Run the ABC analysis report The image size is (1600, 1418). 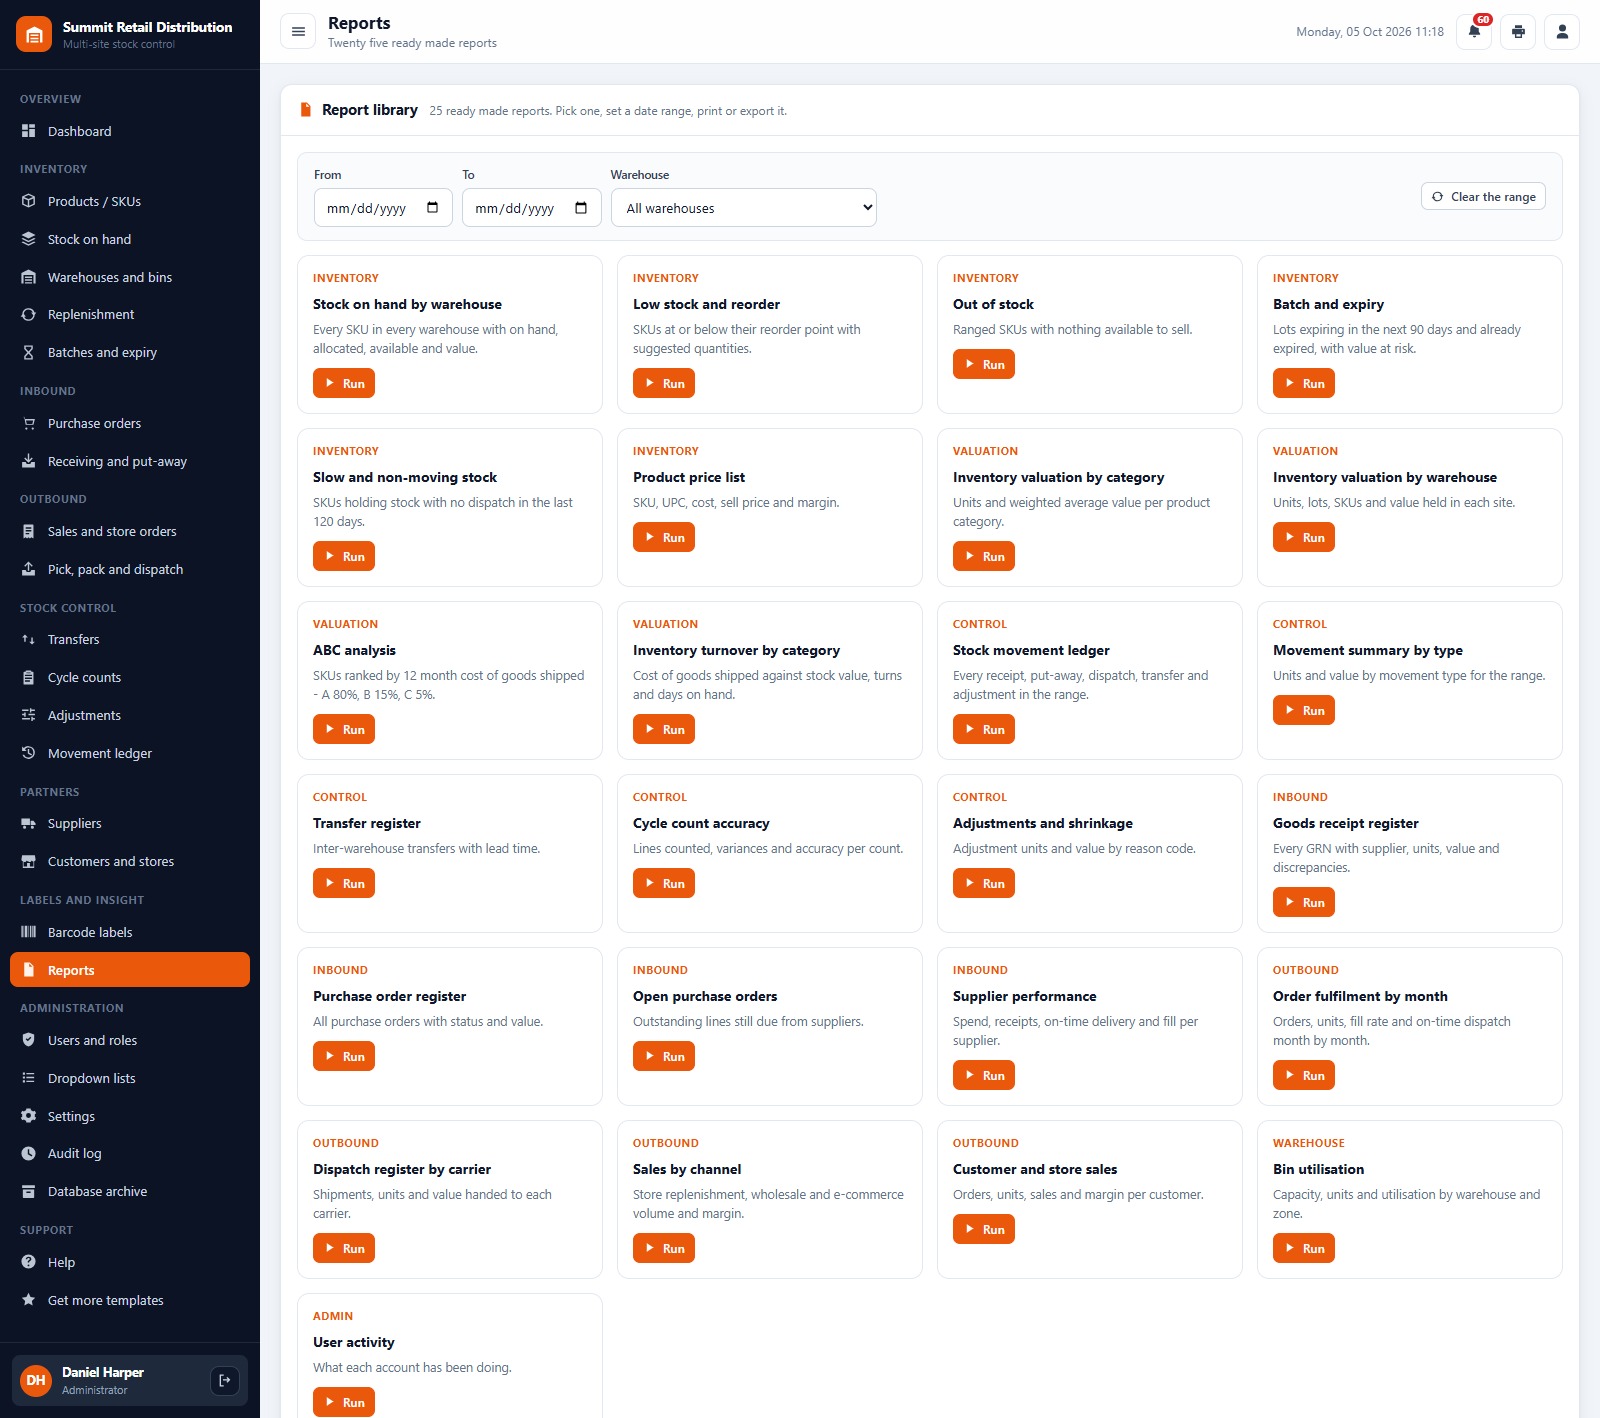pos(344,729)
